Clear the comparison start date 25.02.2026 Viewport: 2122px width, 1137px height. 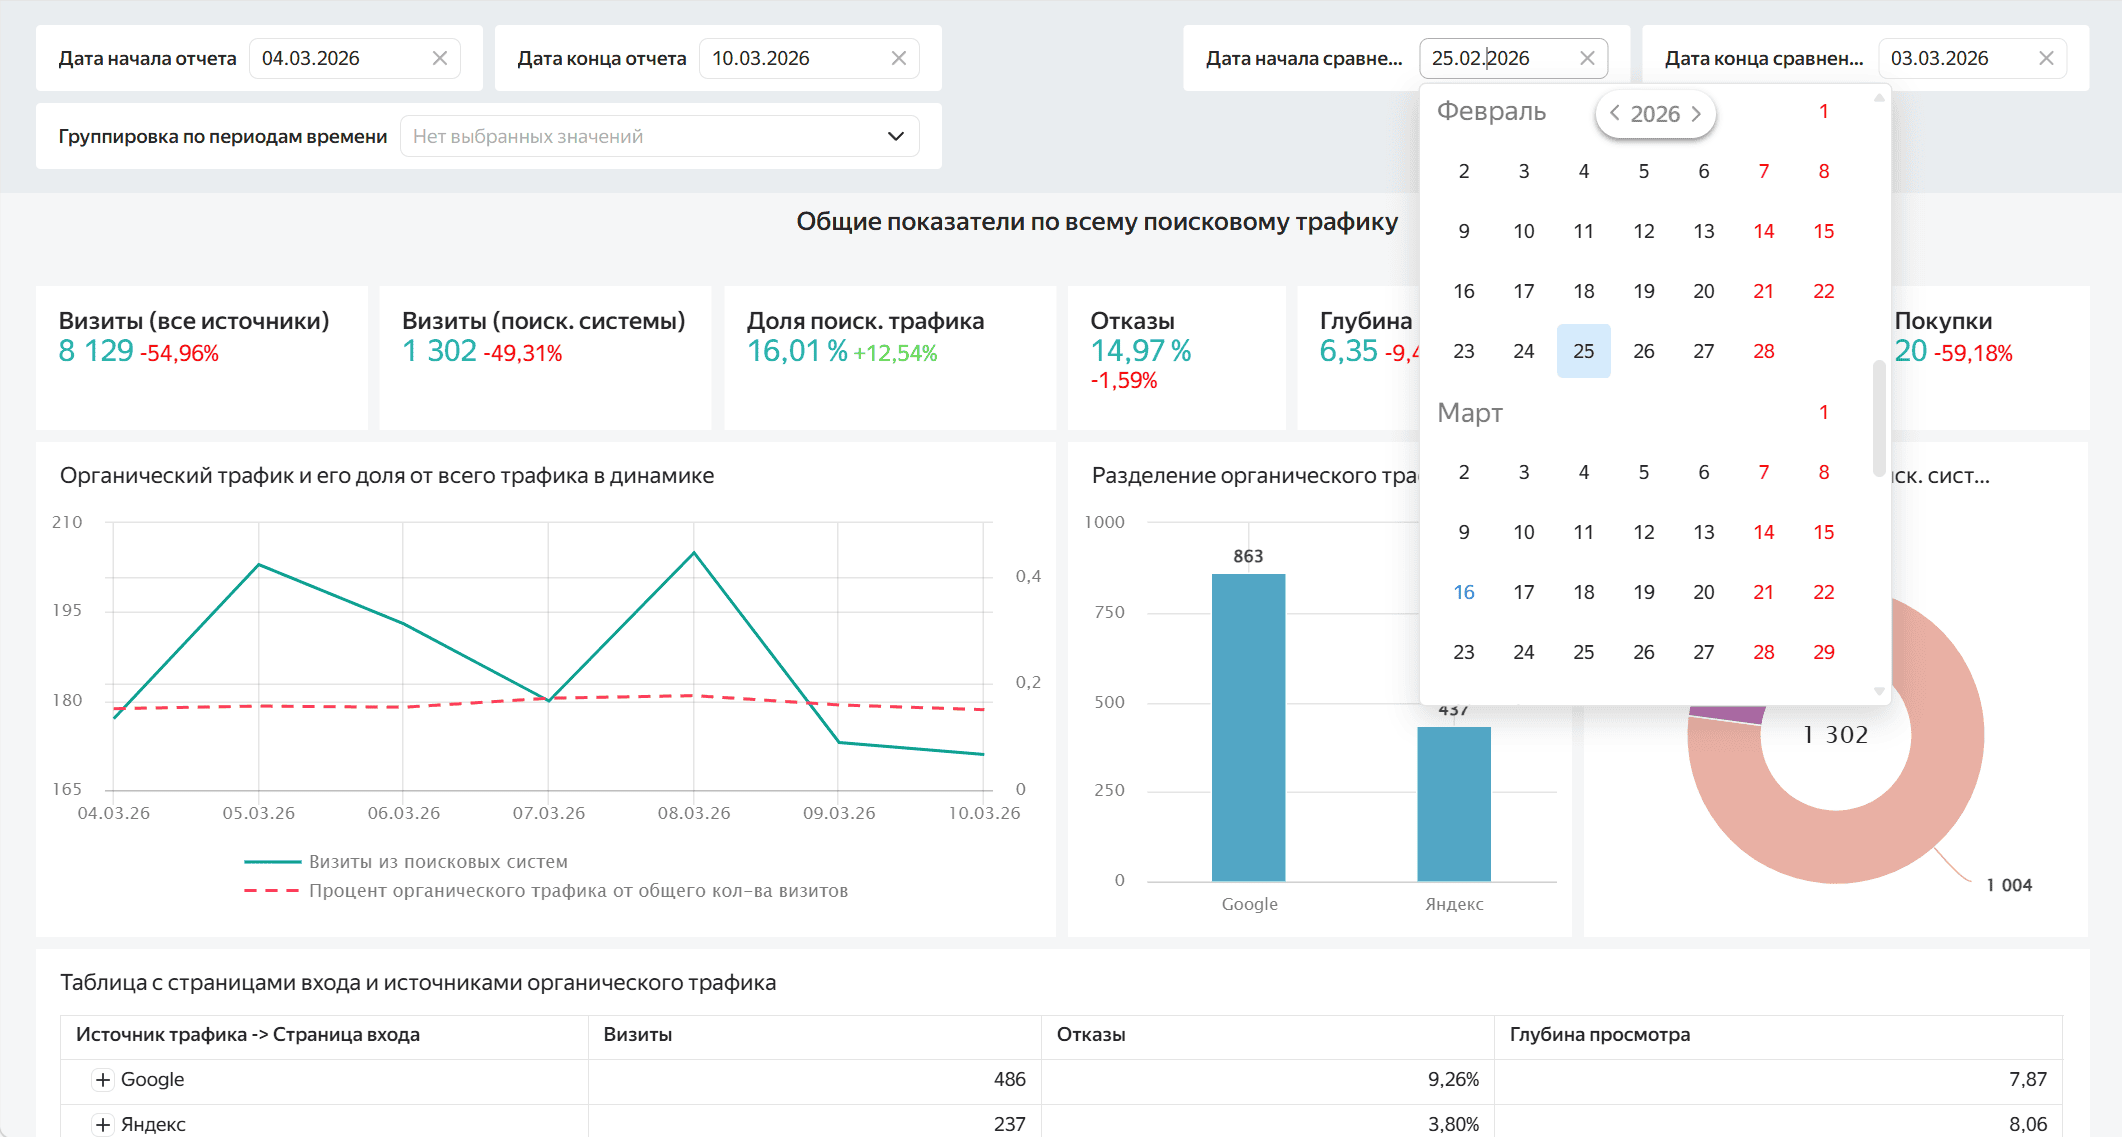point(1586,58)
